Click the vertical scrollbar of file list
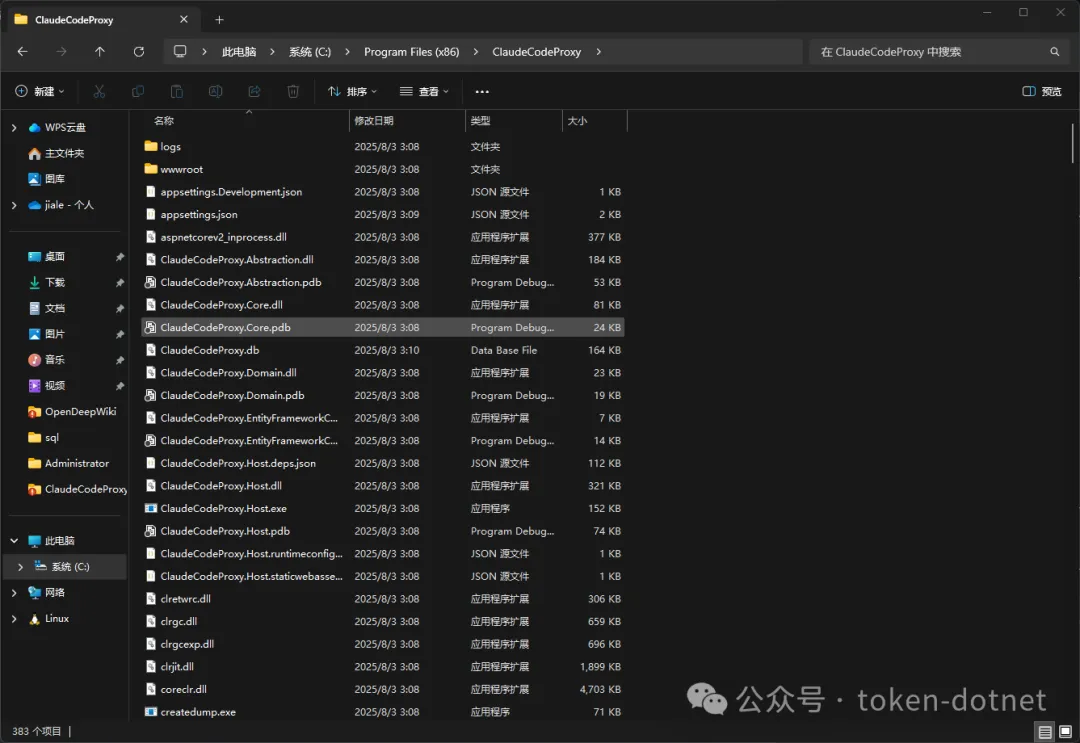 [1072, 143]
